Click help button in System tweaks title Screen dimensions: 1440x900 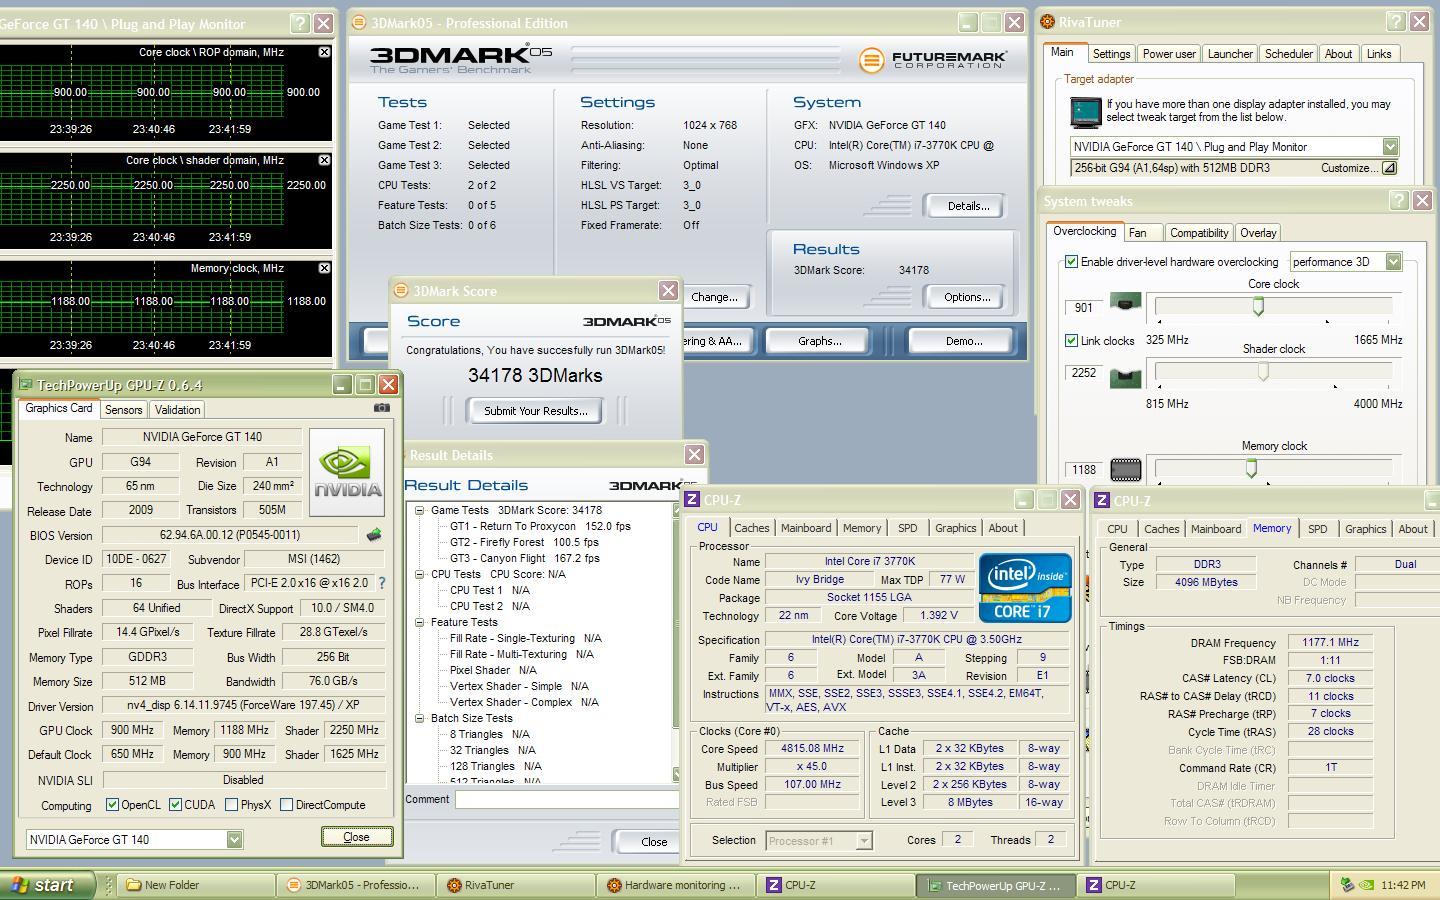1399,200
